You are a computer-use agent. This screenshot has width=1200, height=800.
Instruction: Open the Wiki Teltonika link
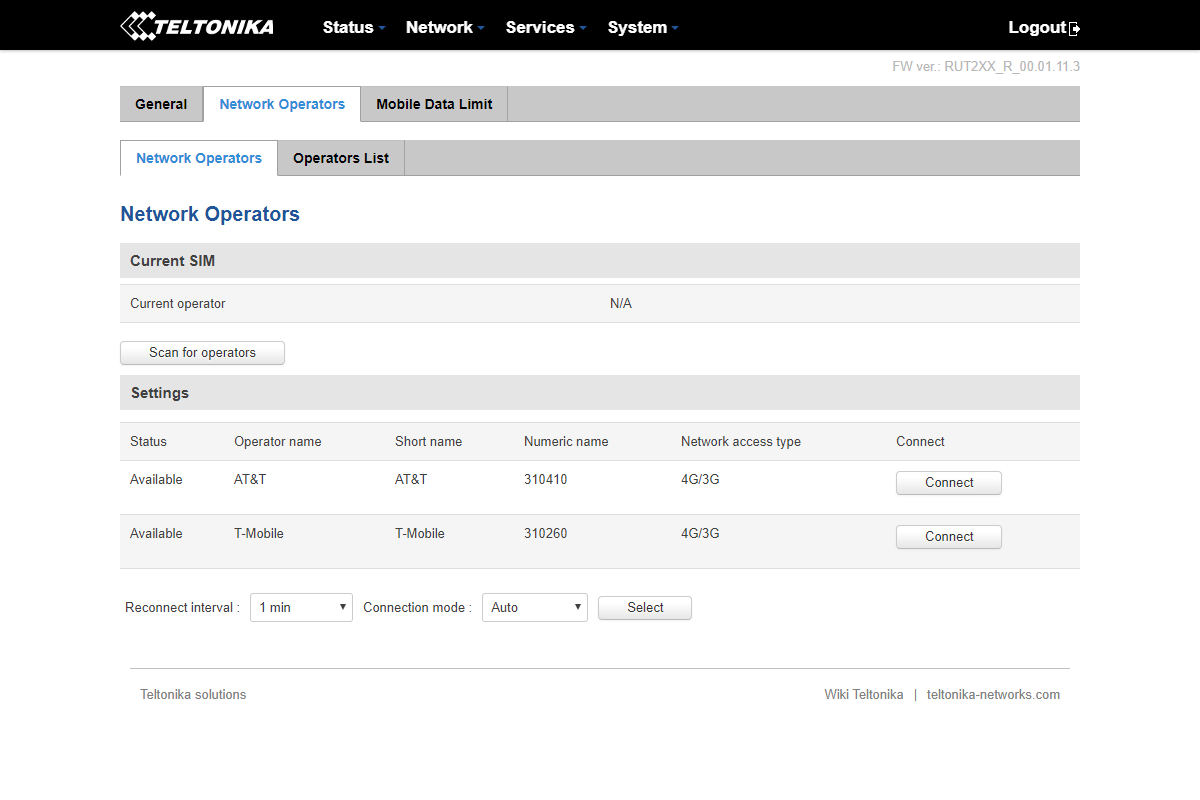tap(863, 694)
